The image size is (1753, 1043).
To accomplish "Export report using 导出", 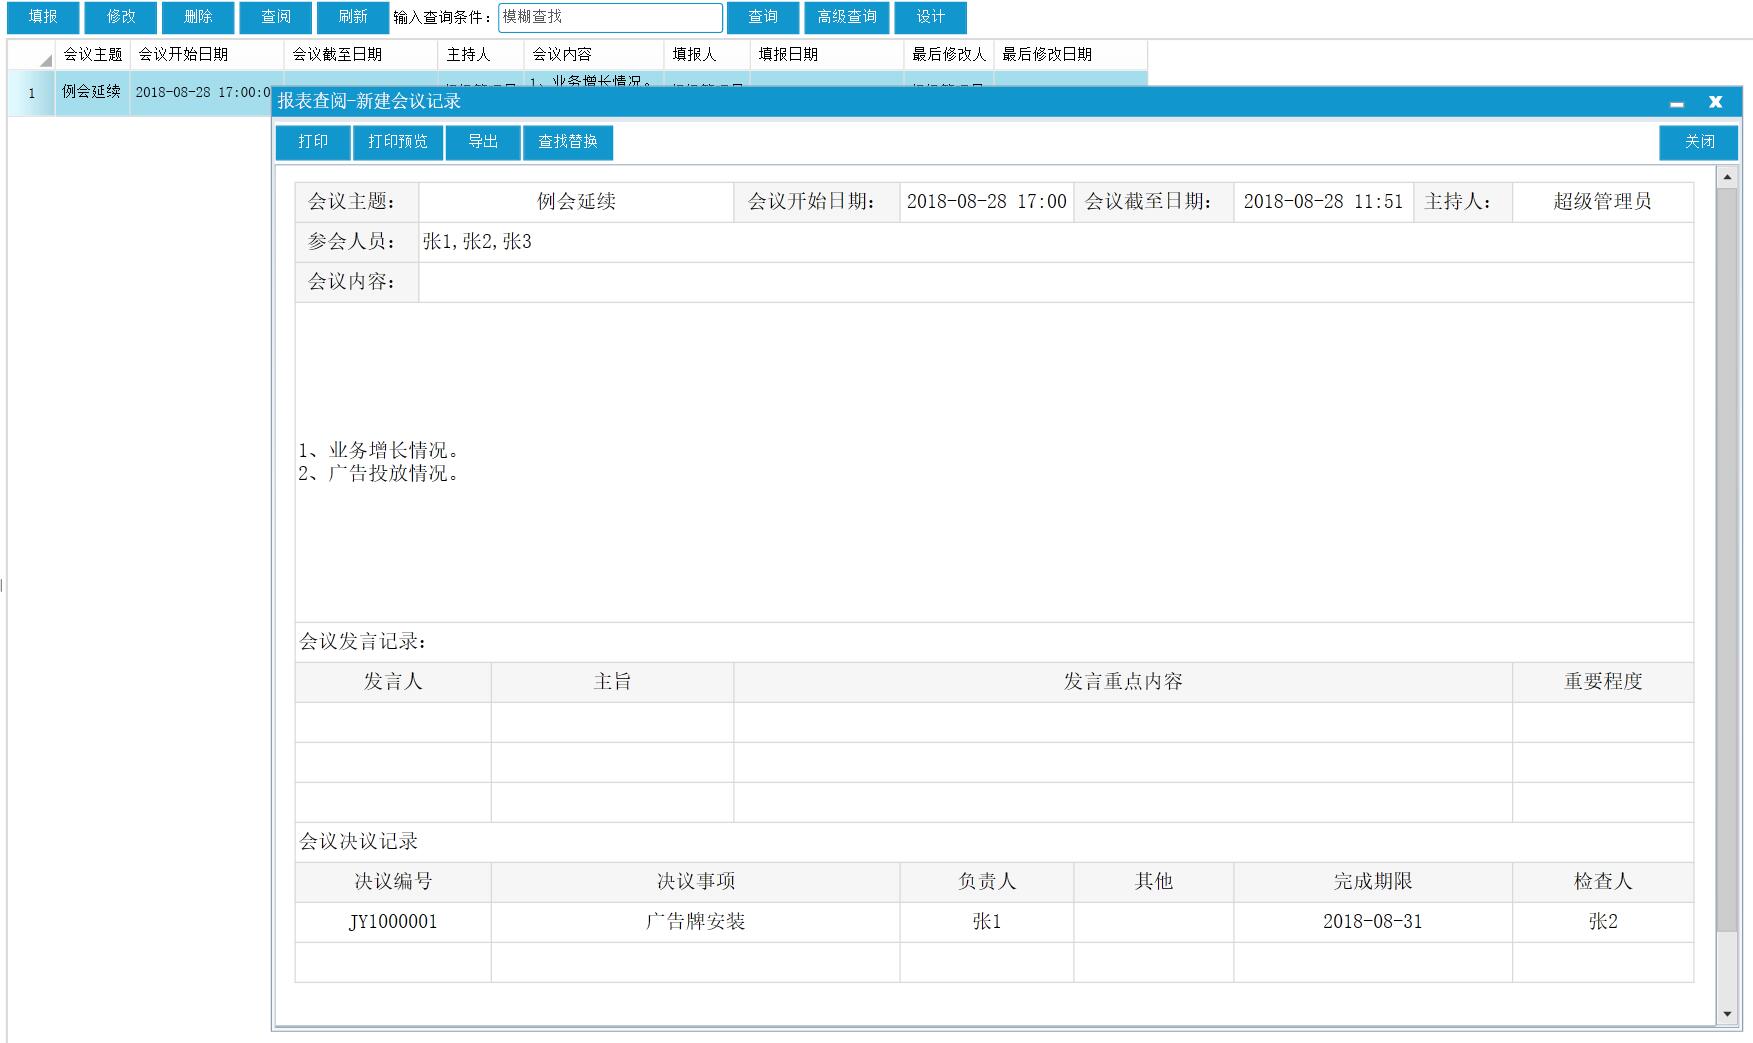I will click(x=483, y=142).
